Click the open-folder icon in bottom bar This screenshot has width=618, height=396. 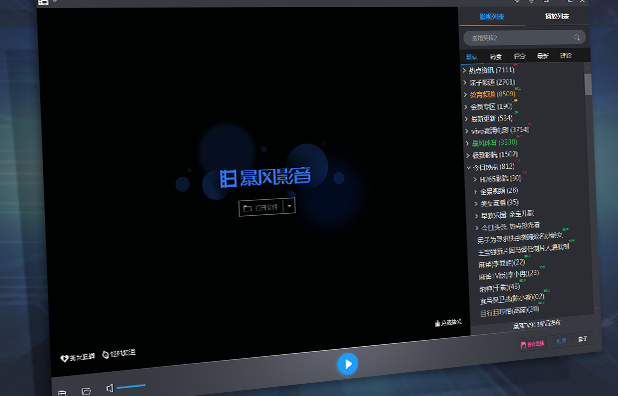[x=86, y=391]
